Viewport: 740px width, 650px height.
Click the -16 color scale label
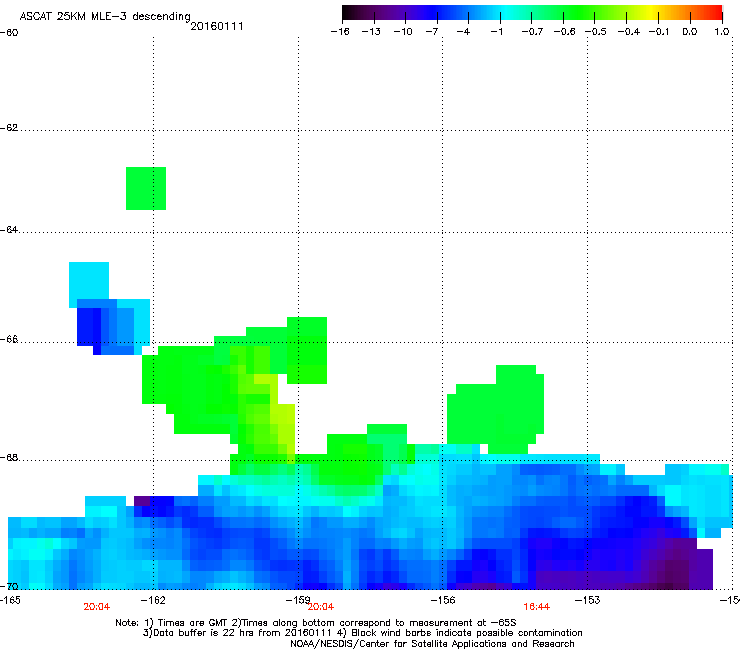pyautogui.click(x=340, y=32)
